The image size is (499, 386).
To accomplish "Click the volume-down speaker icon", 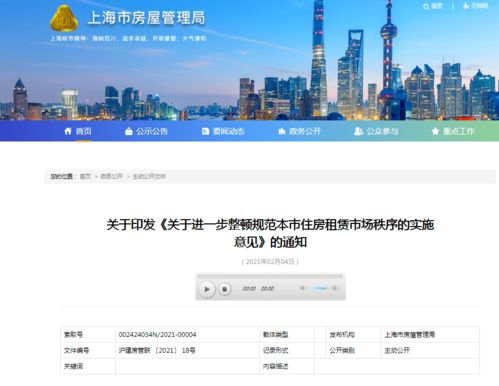I will [x=302, y=288].
